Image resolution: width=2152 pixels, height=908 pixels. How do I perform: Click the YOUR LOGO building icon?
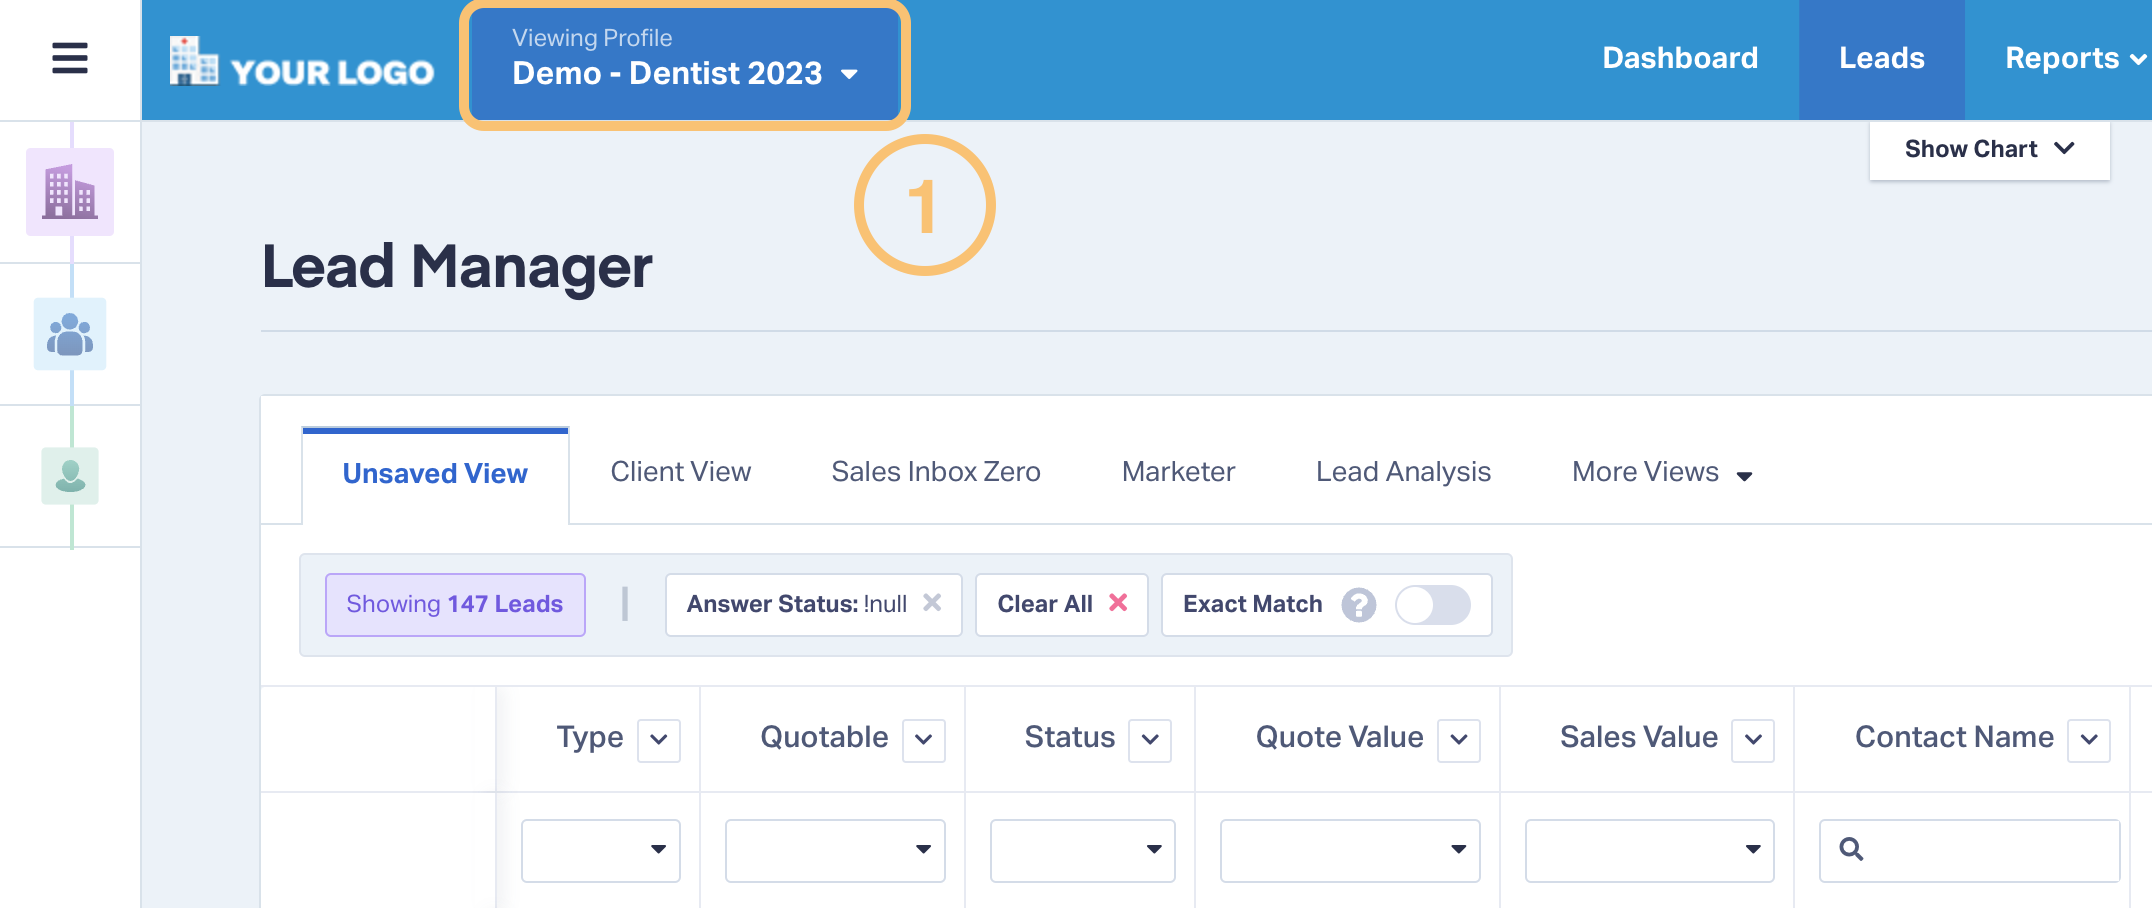[x=193, y=61]
